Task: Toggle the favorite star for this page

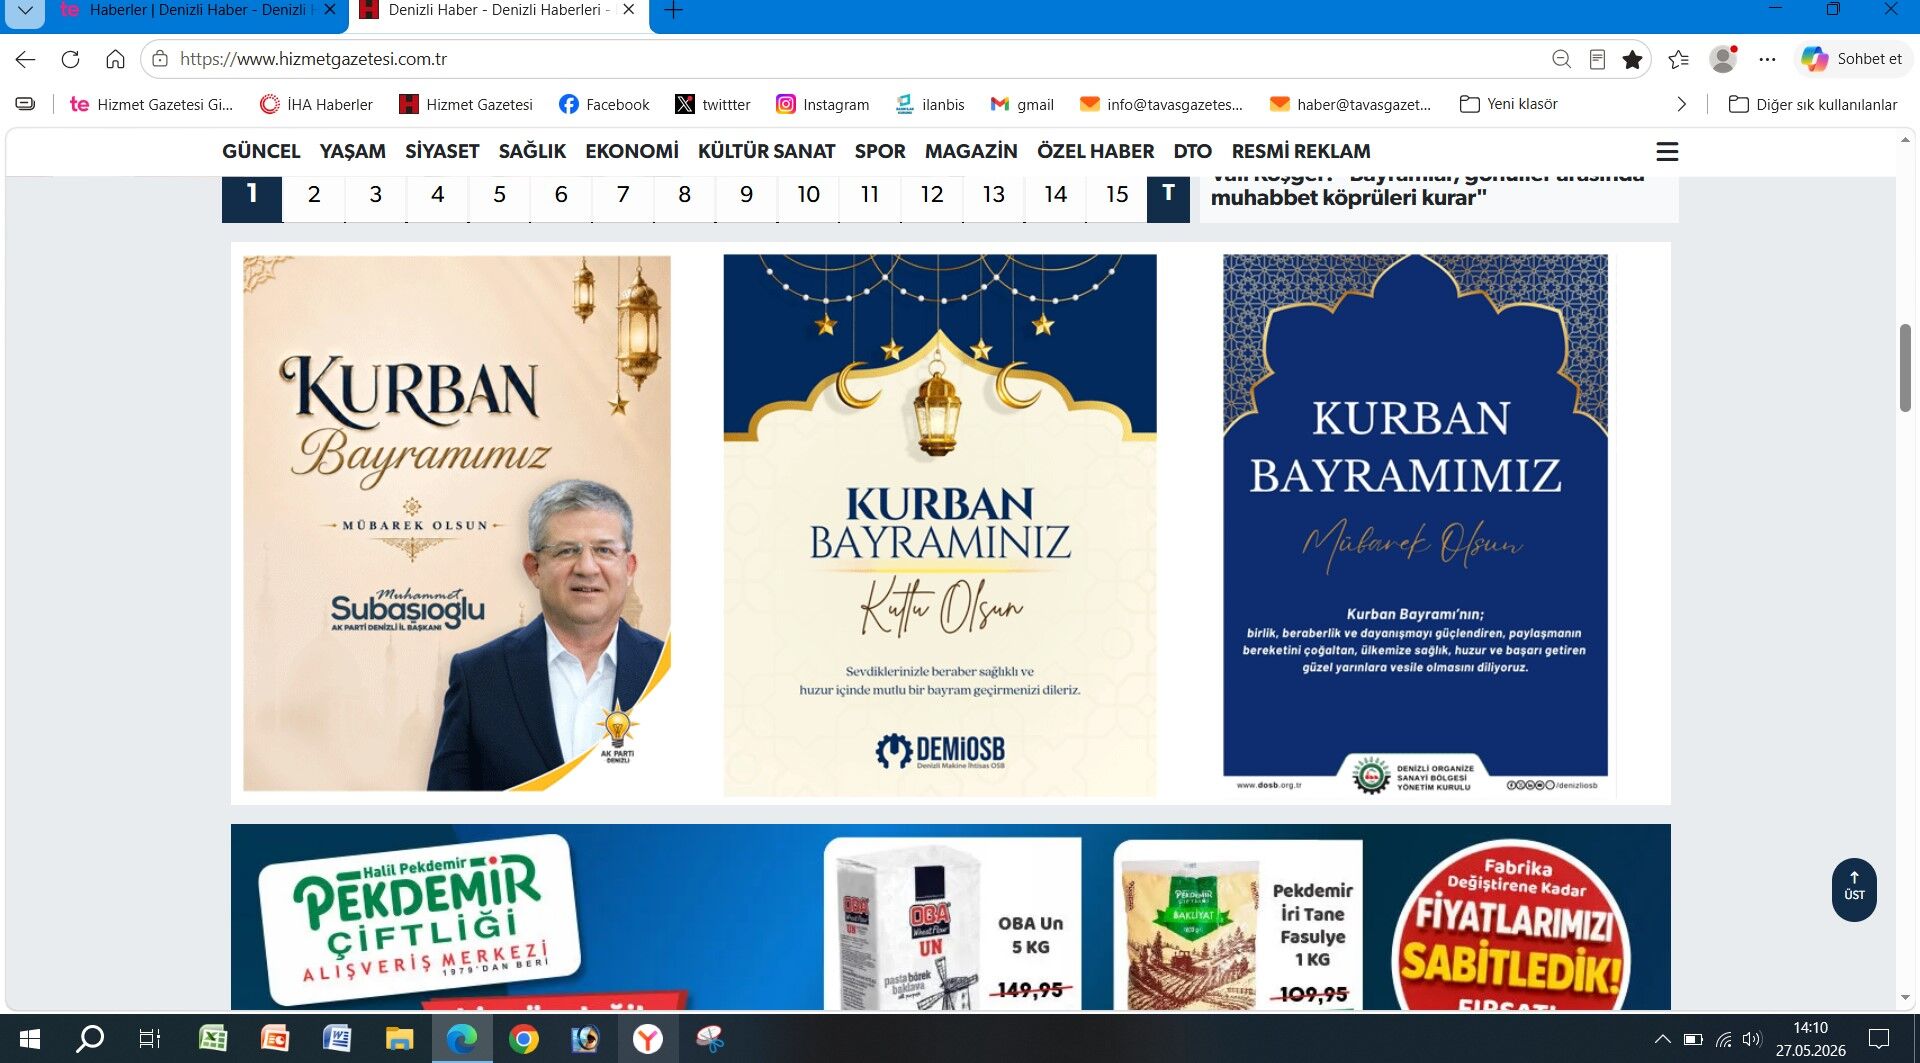Action: tap(1633, 59)
